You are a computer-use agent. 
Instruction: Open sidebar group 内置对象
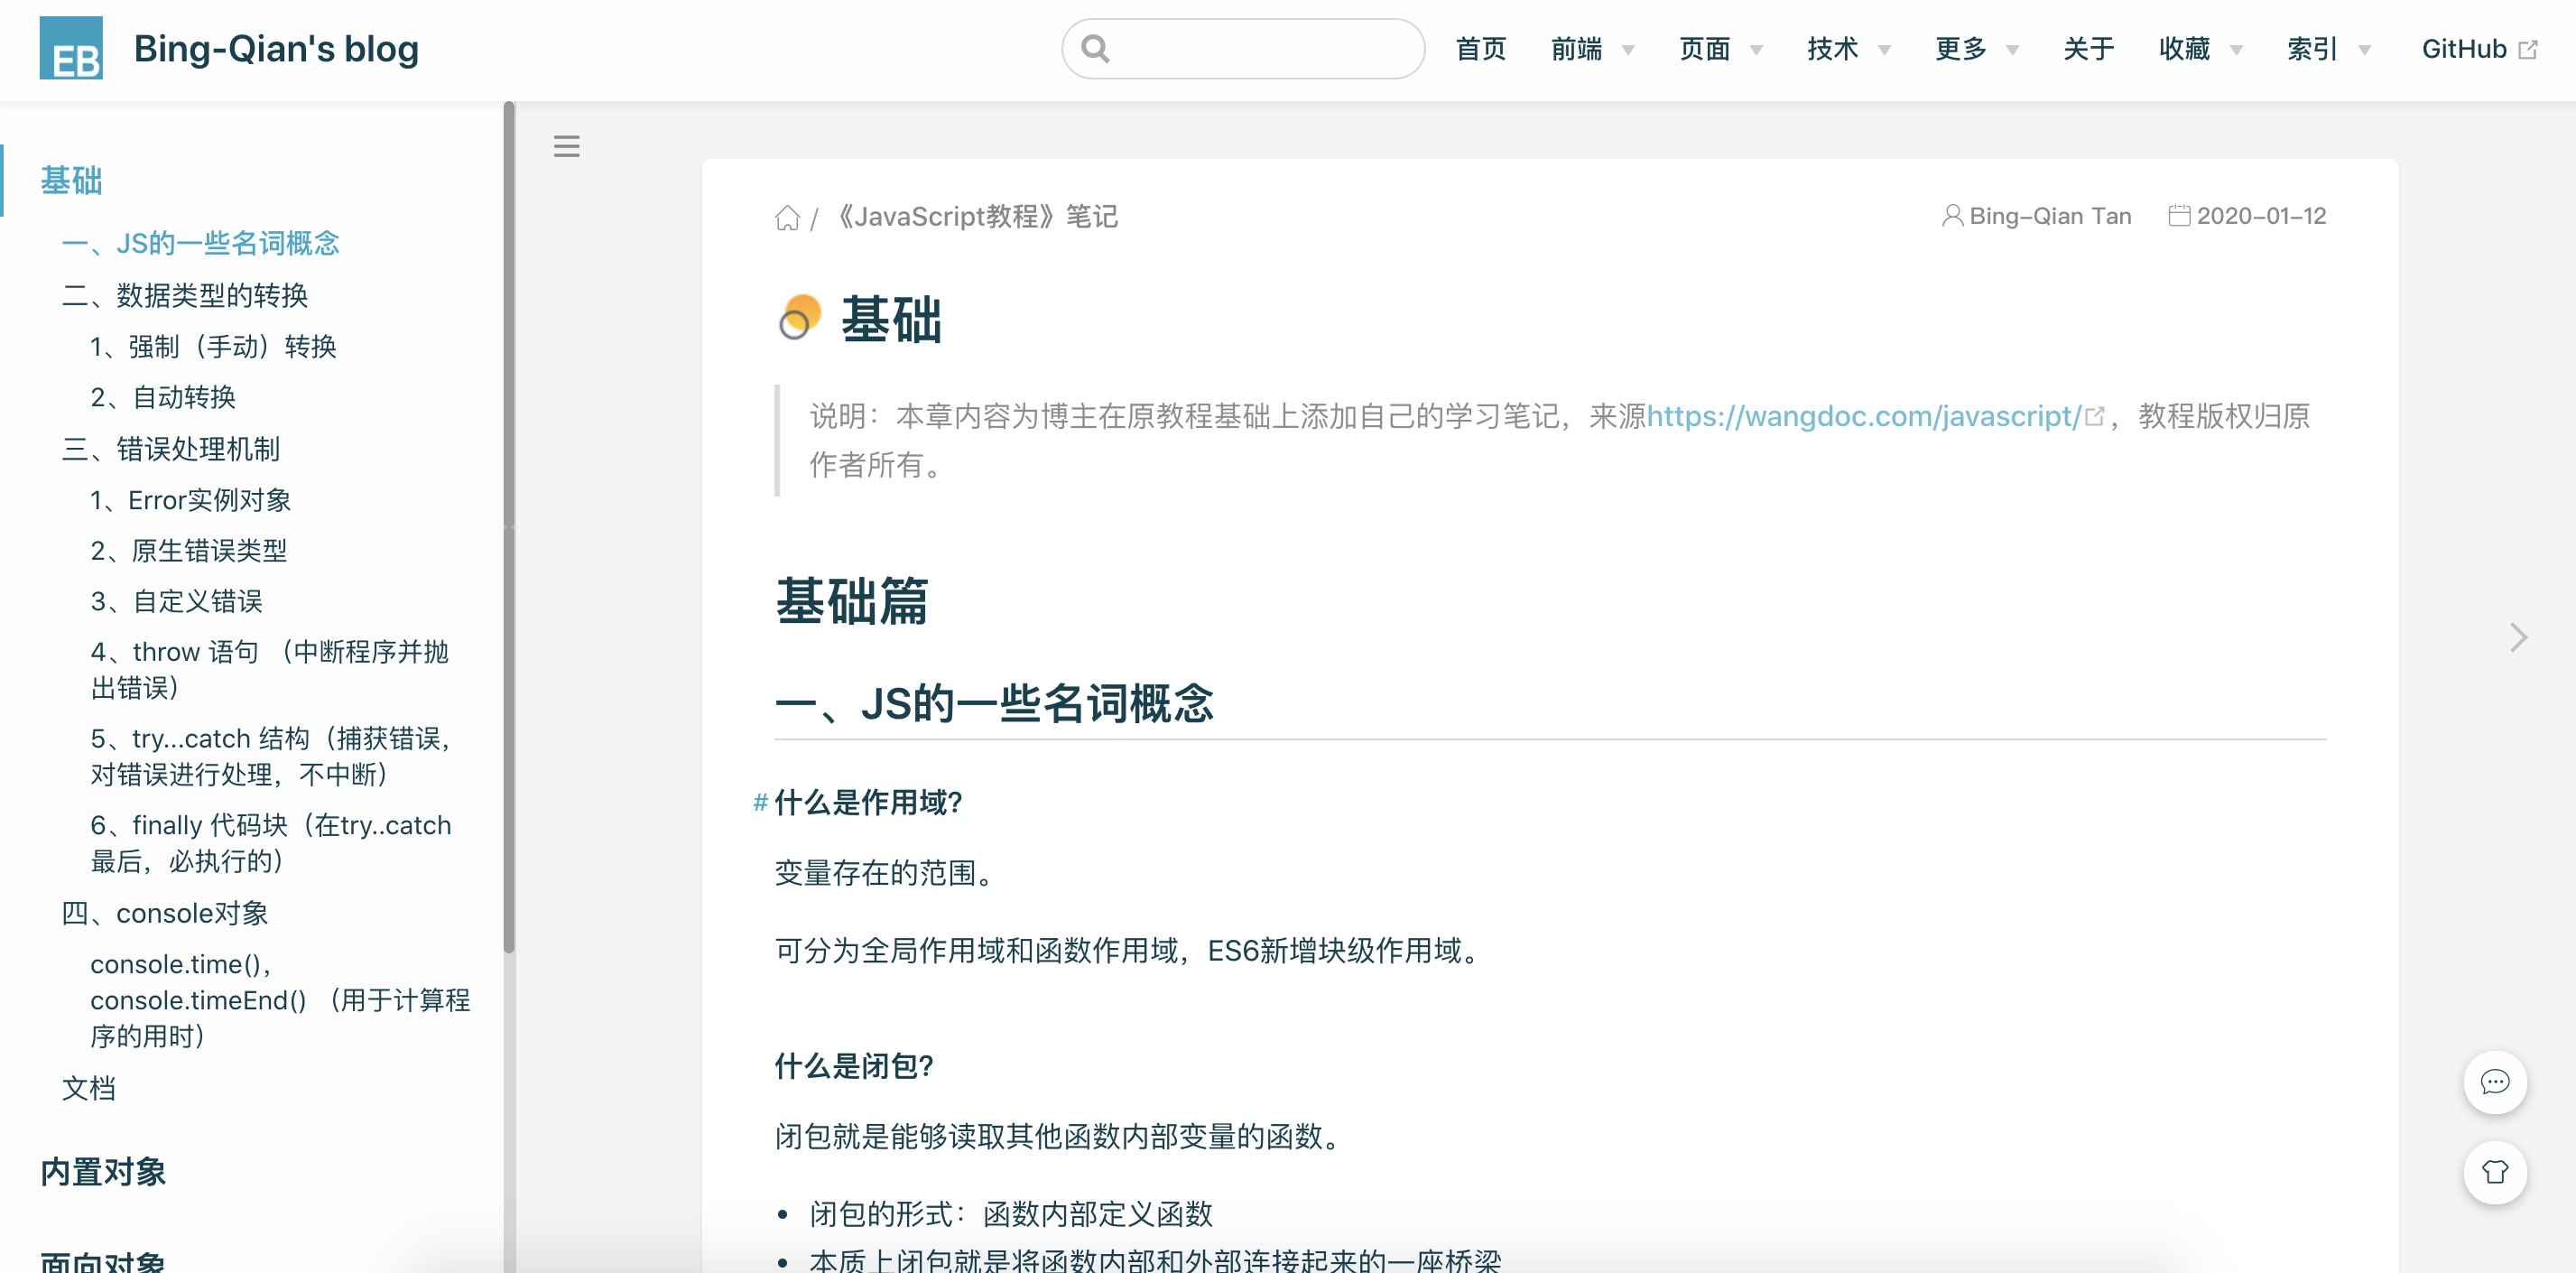[103, 1171]
